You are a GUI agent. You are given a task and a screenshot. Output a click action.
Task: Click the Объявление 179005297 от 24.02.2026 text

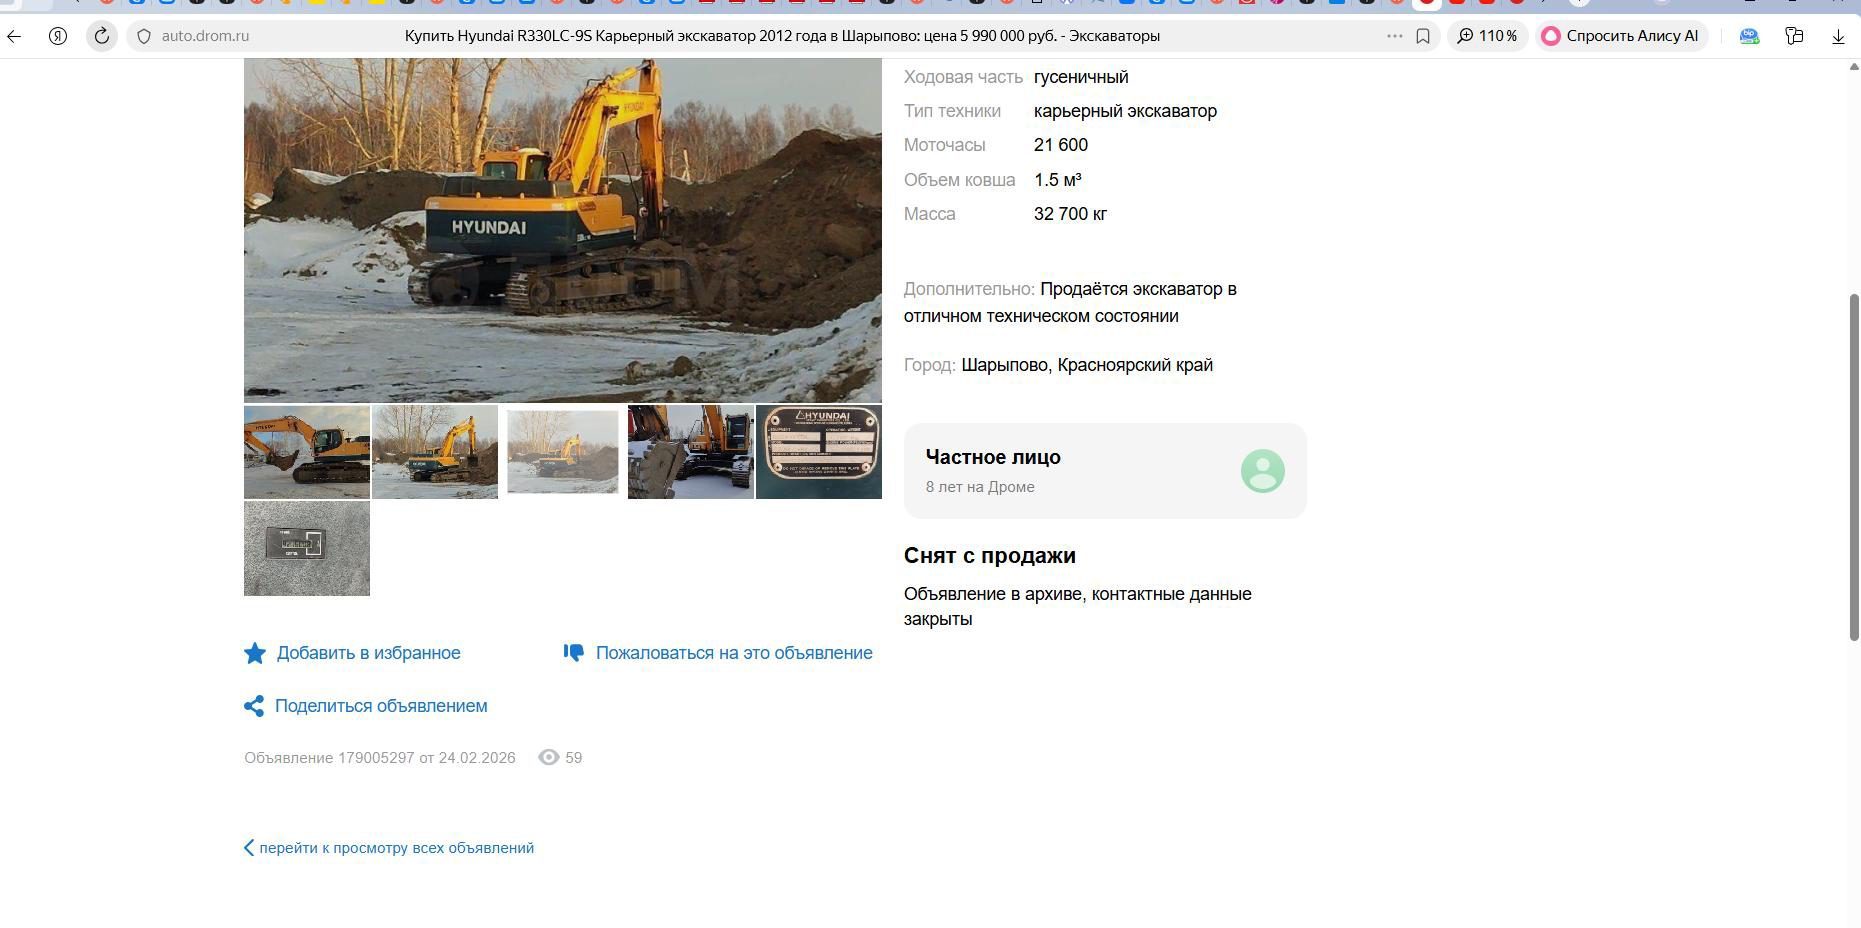(x=380, y=758)
